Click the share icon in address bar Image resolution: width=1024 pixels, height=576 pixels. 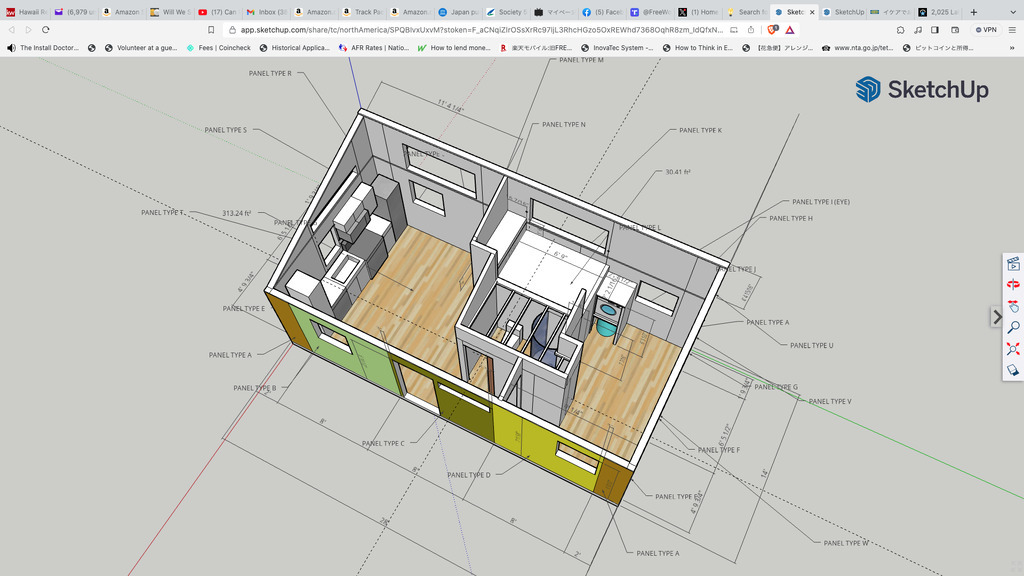751,30
